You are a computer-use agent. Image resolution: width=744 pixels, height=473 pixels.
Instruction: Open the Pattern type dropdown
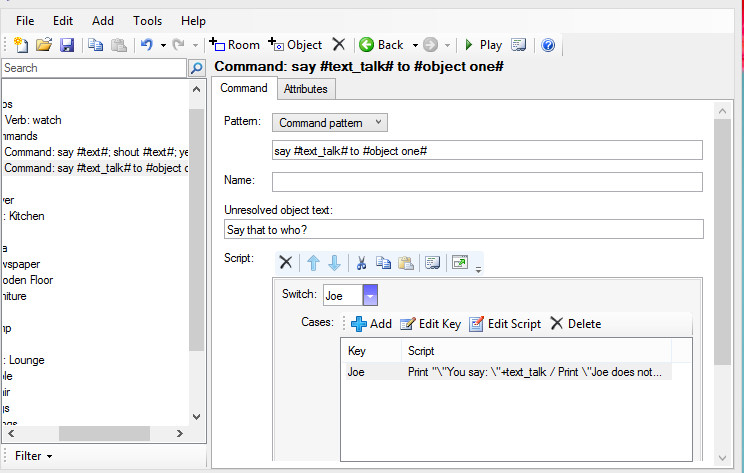[x=330, y=122]
